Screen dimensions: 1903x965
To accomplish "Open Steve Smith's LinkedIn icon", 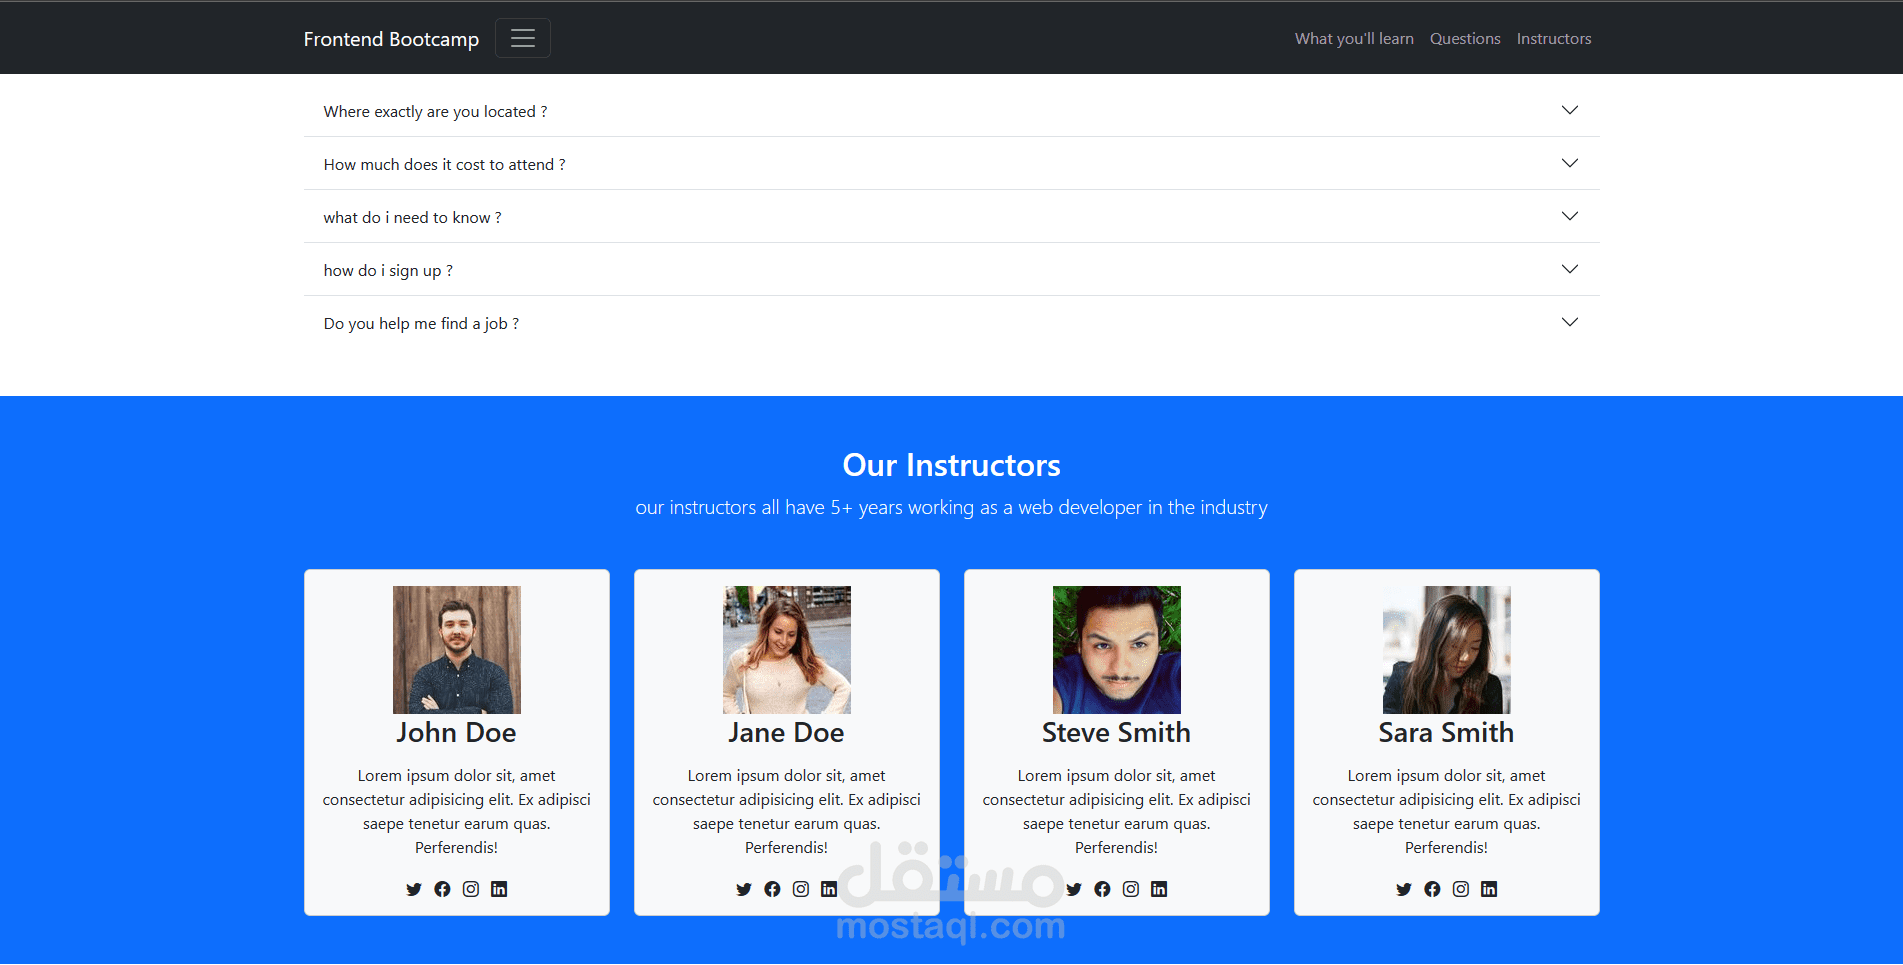I will (1159, 889).
